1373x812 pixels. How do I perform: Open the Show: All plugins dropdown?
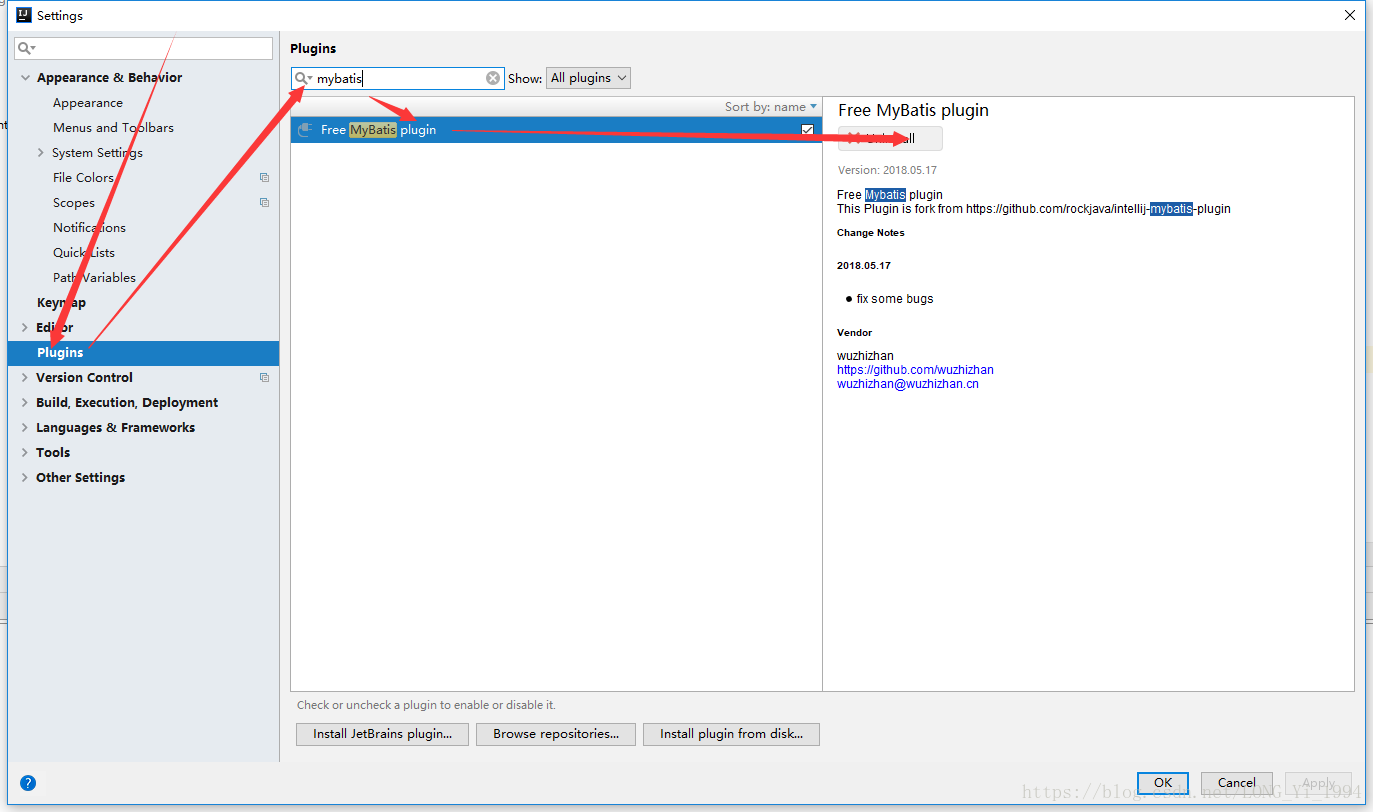point(588,77)
